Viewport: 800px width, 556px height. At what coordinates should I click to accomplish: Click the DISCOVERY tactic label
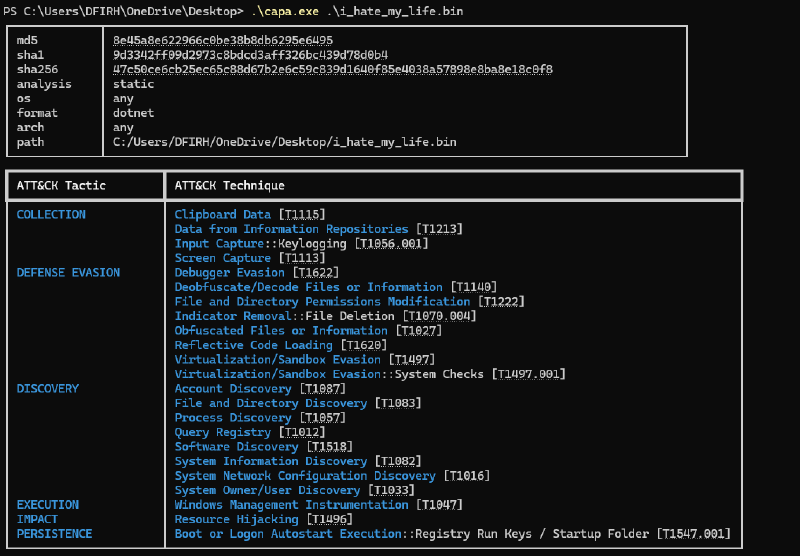(x=47, y=389)
